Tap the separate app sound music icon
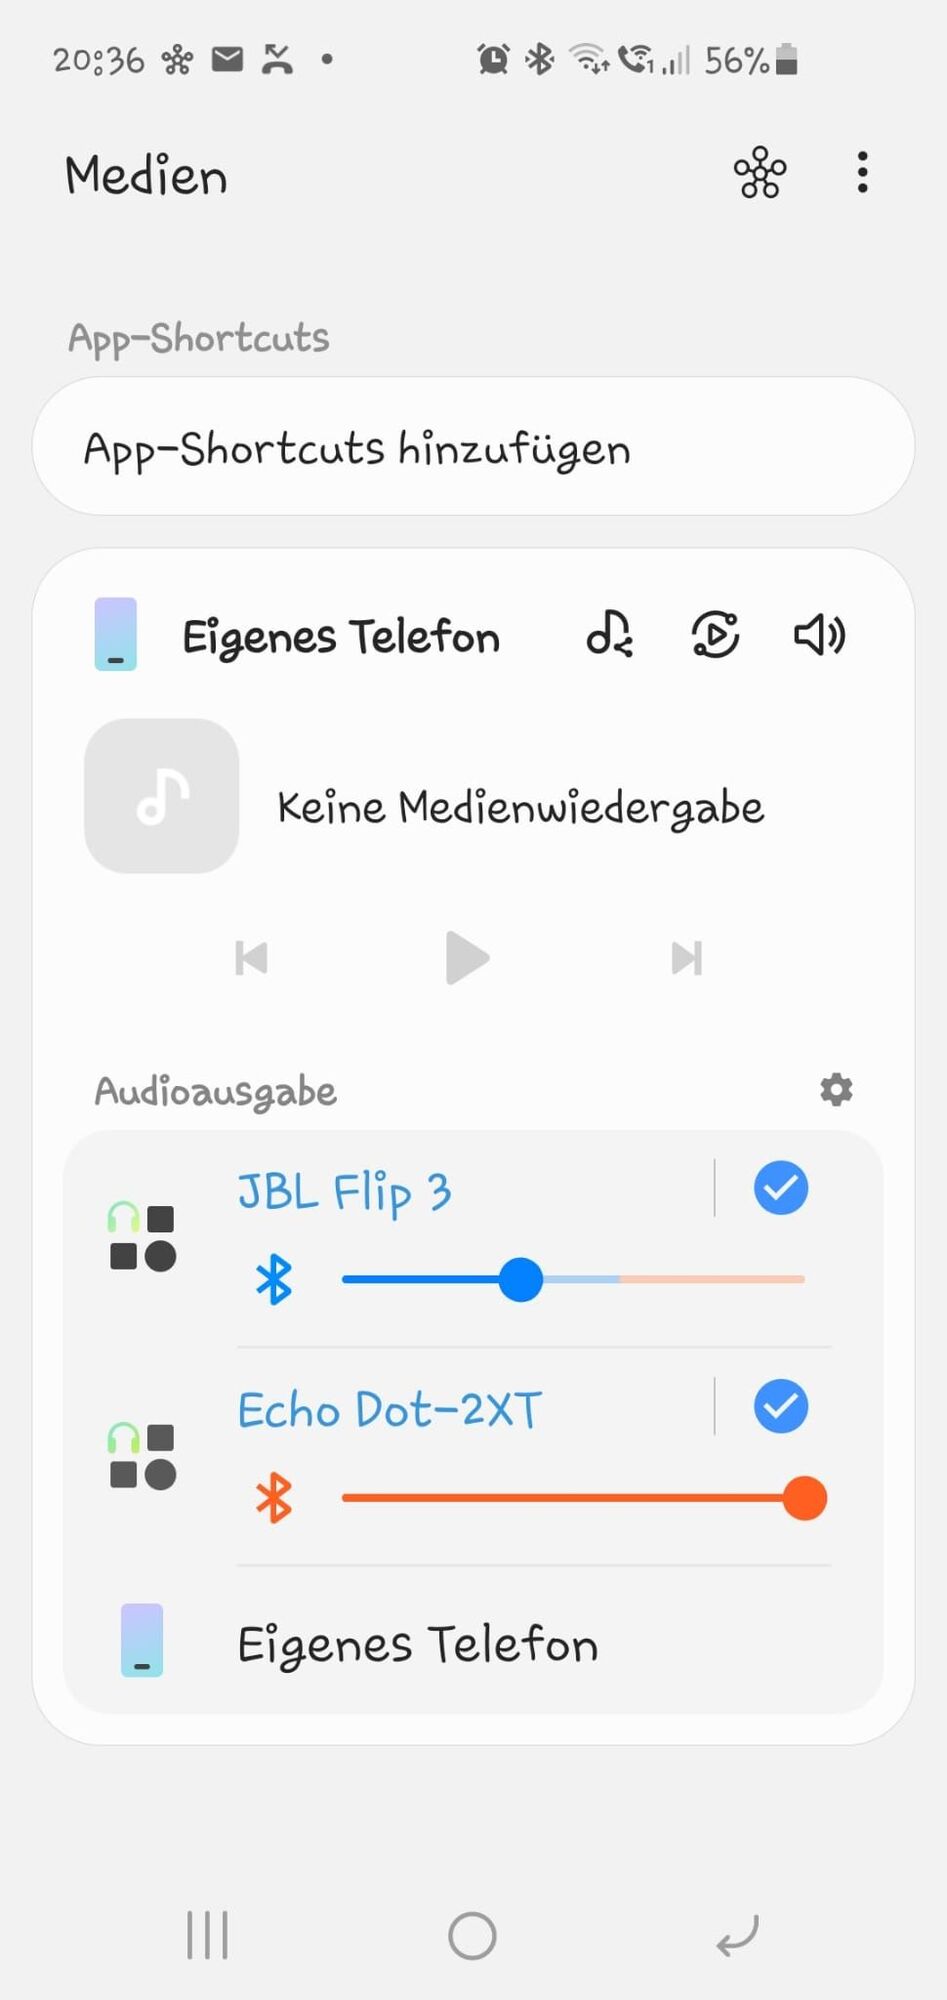 [x=610, y=634]
